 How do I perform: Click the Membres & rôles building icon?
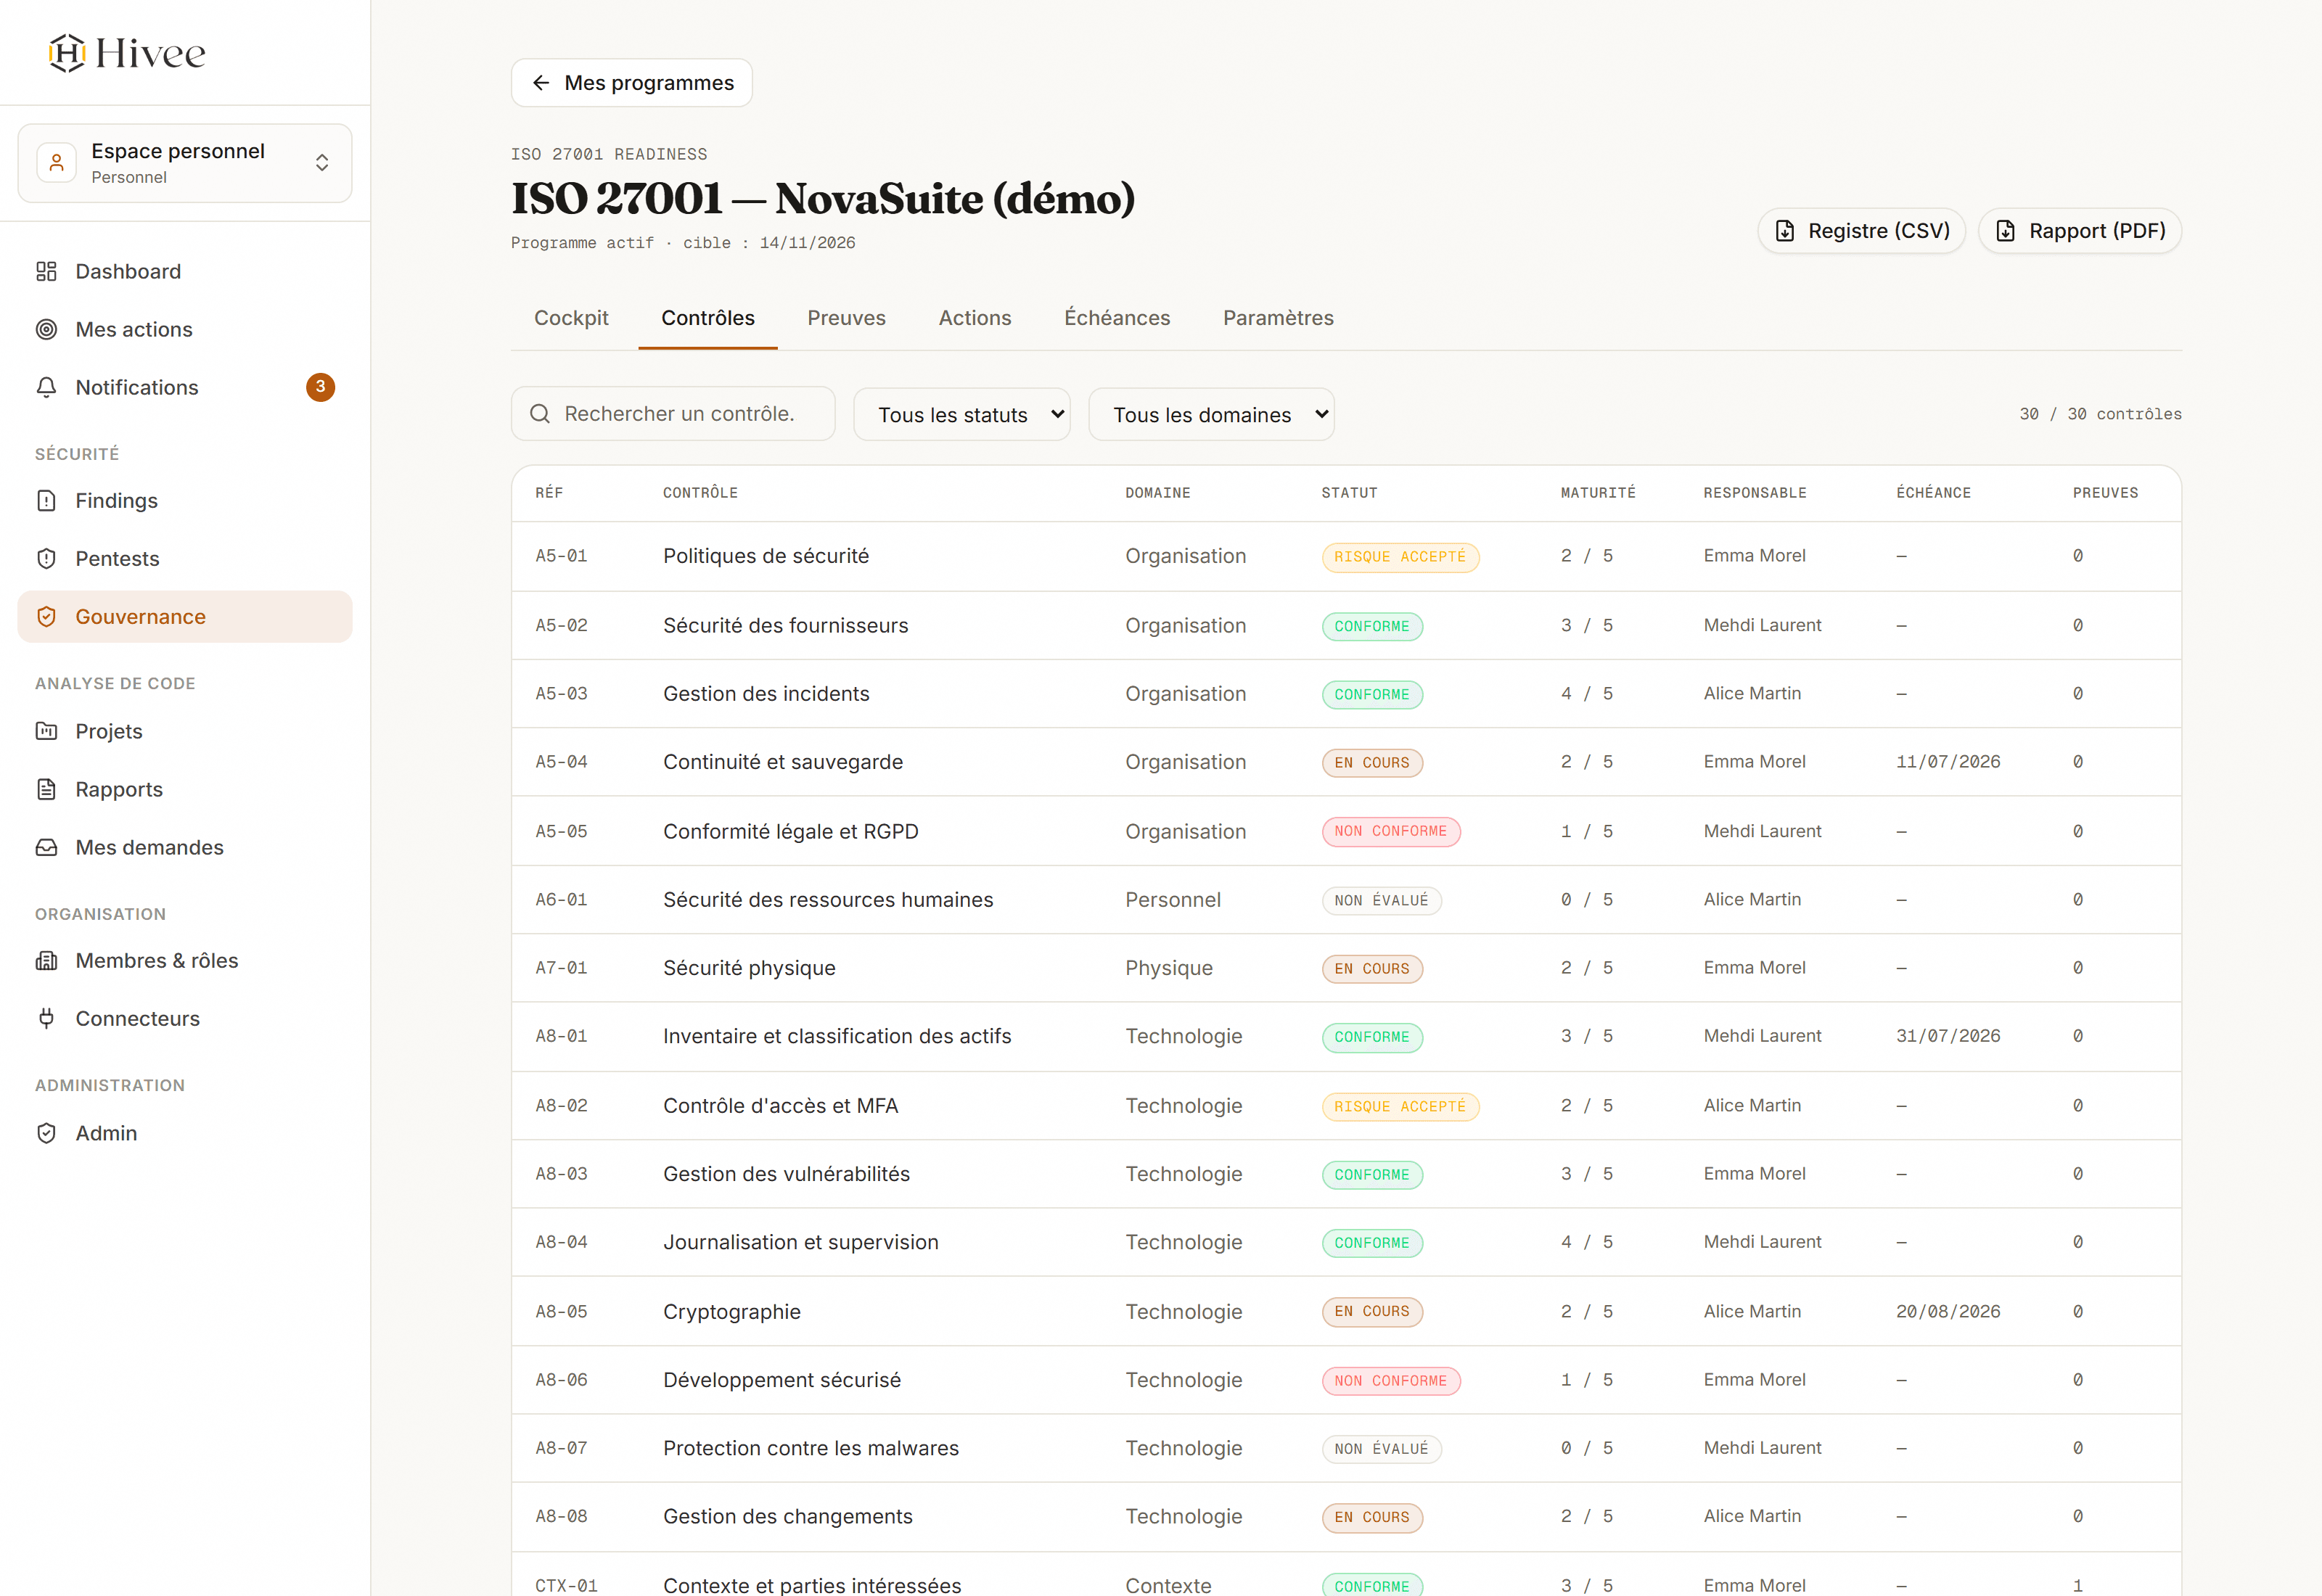[46, 960]
